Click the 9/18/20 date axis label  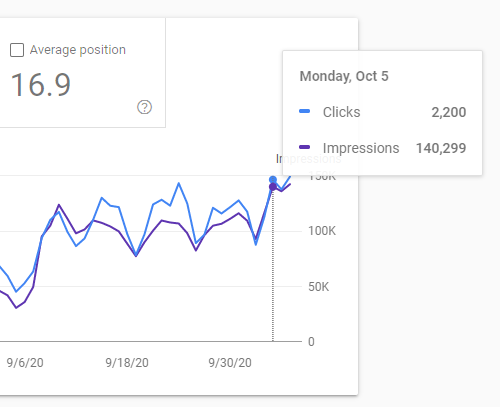click(x=127, y=363)
